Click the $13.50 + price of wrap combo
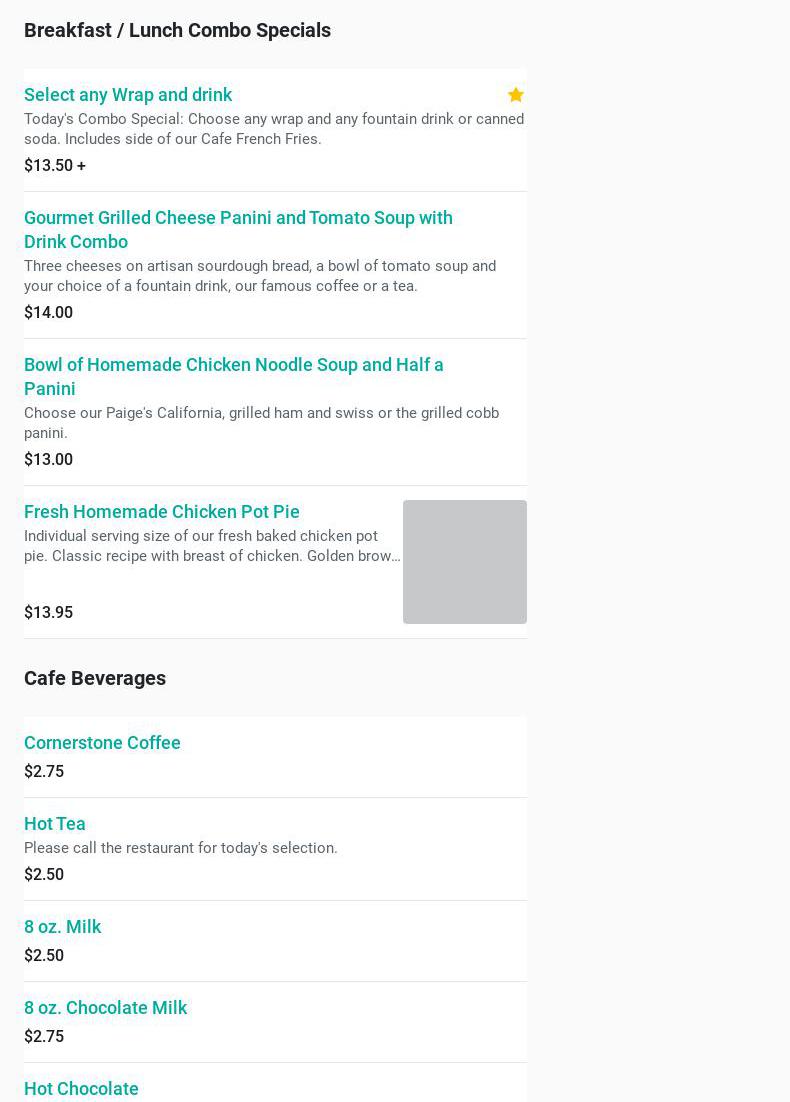 pos(55,166)
